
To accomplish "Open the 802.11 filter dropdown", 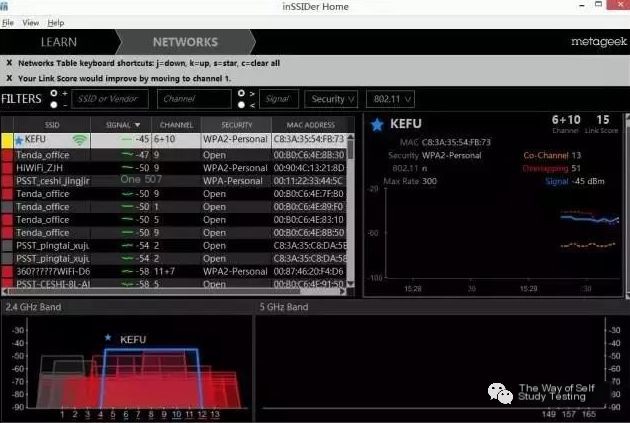I will click(x=391, y=99).
